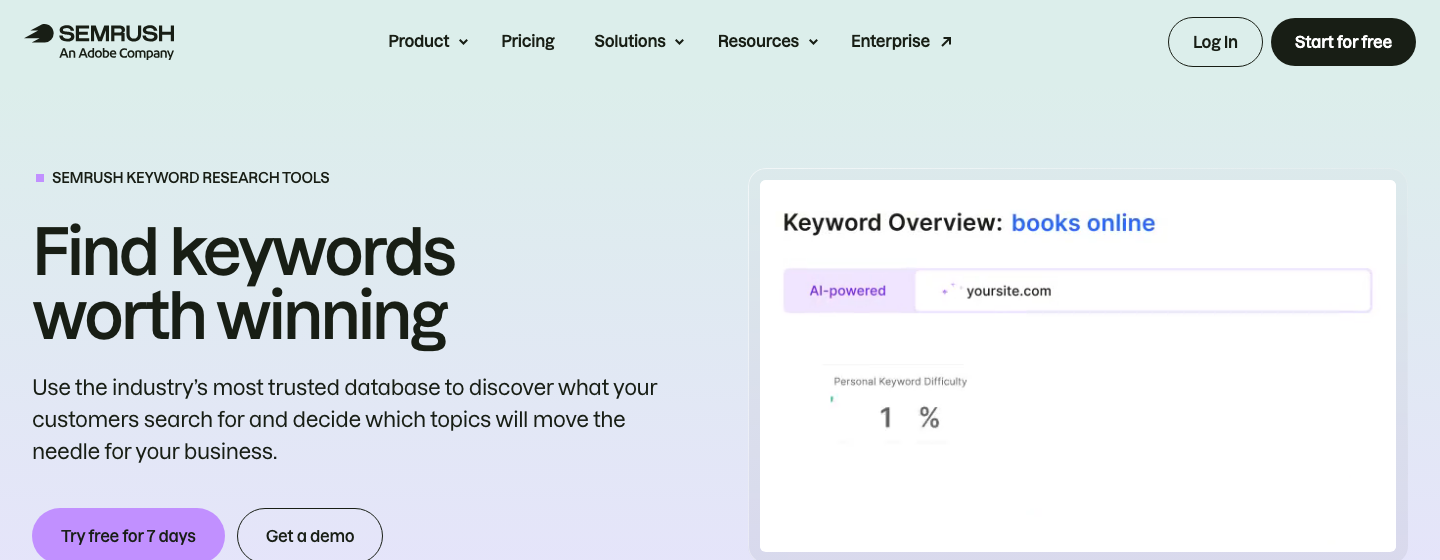Viewport: 1440px width, 560px height.
Task: Expand the Solutions dropdown chevron
Action: (x=679, y=42)
